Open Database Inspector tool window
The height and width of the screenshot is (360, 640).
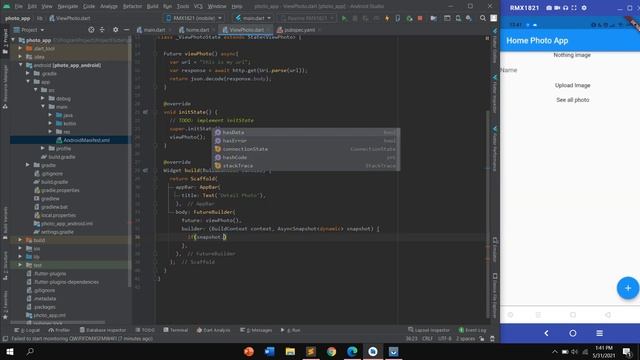point(103,330)
